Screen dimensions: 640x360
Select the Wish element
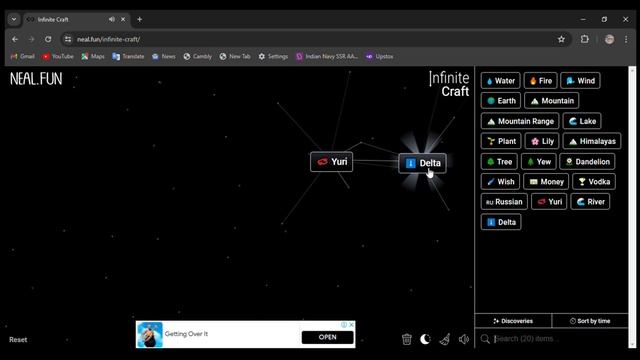[500, 182]
